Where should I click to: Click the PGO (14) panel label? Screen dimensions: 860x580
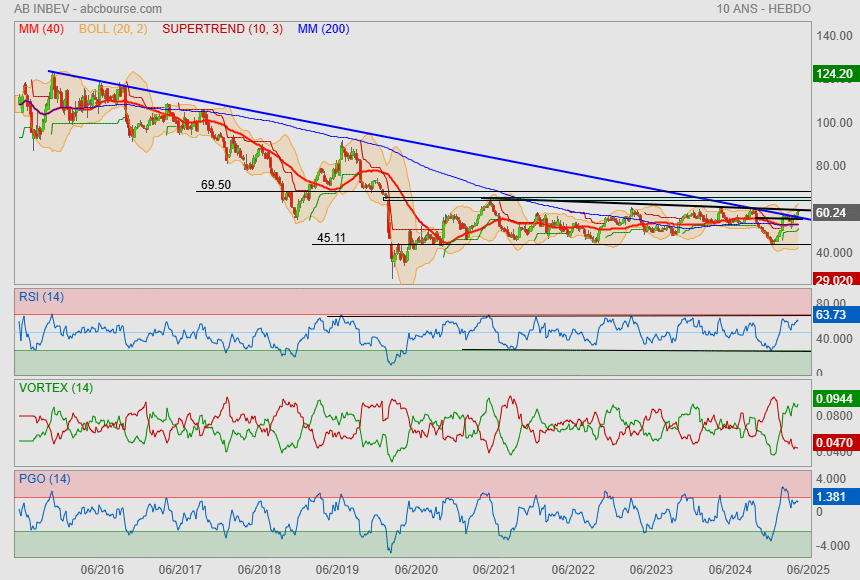[44, 478]
